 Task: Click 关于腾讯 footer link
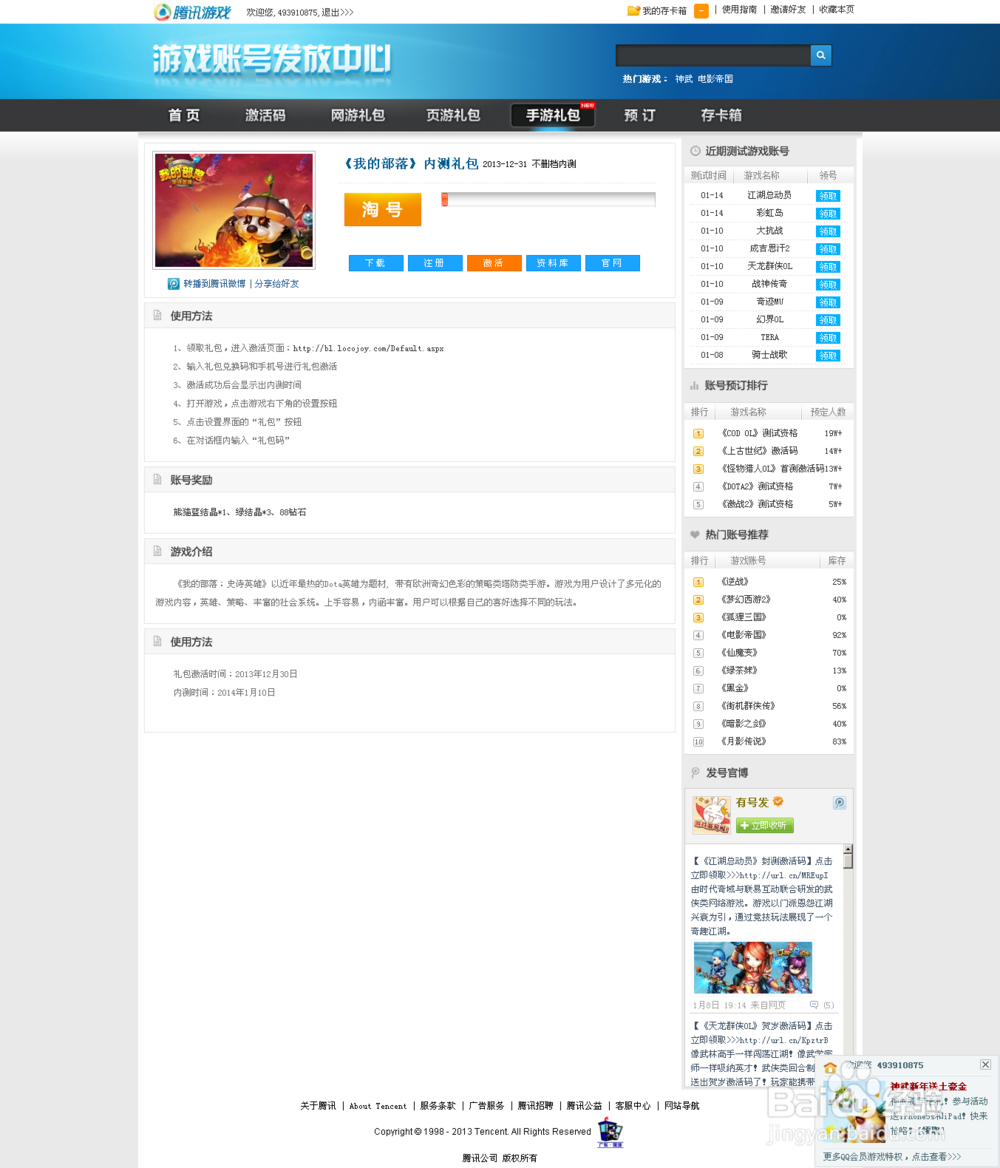click(318, 1106)
